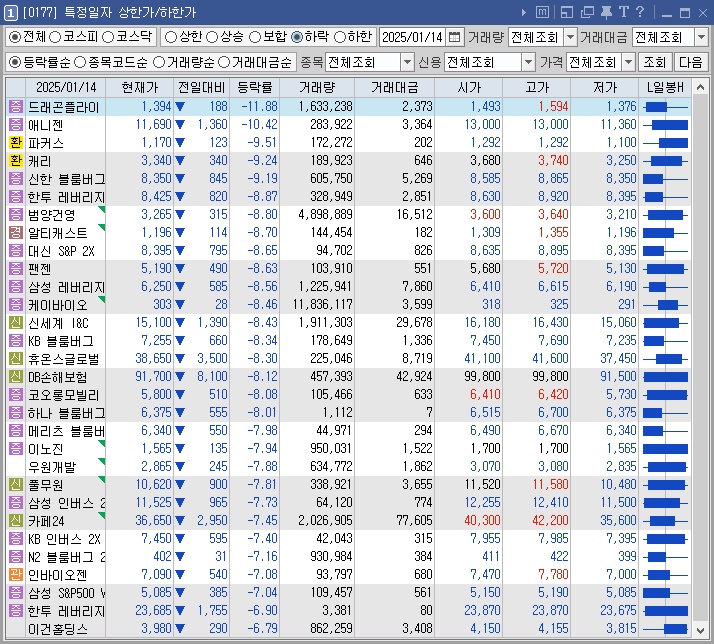Open the 거래대금 filter dropdown
714x644 pixels.
(701, 37)
